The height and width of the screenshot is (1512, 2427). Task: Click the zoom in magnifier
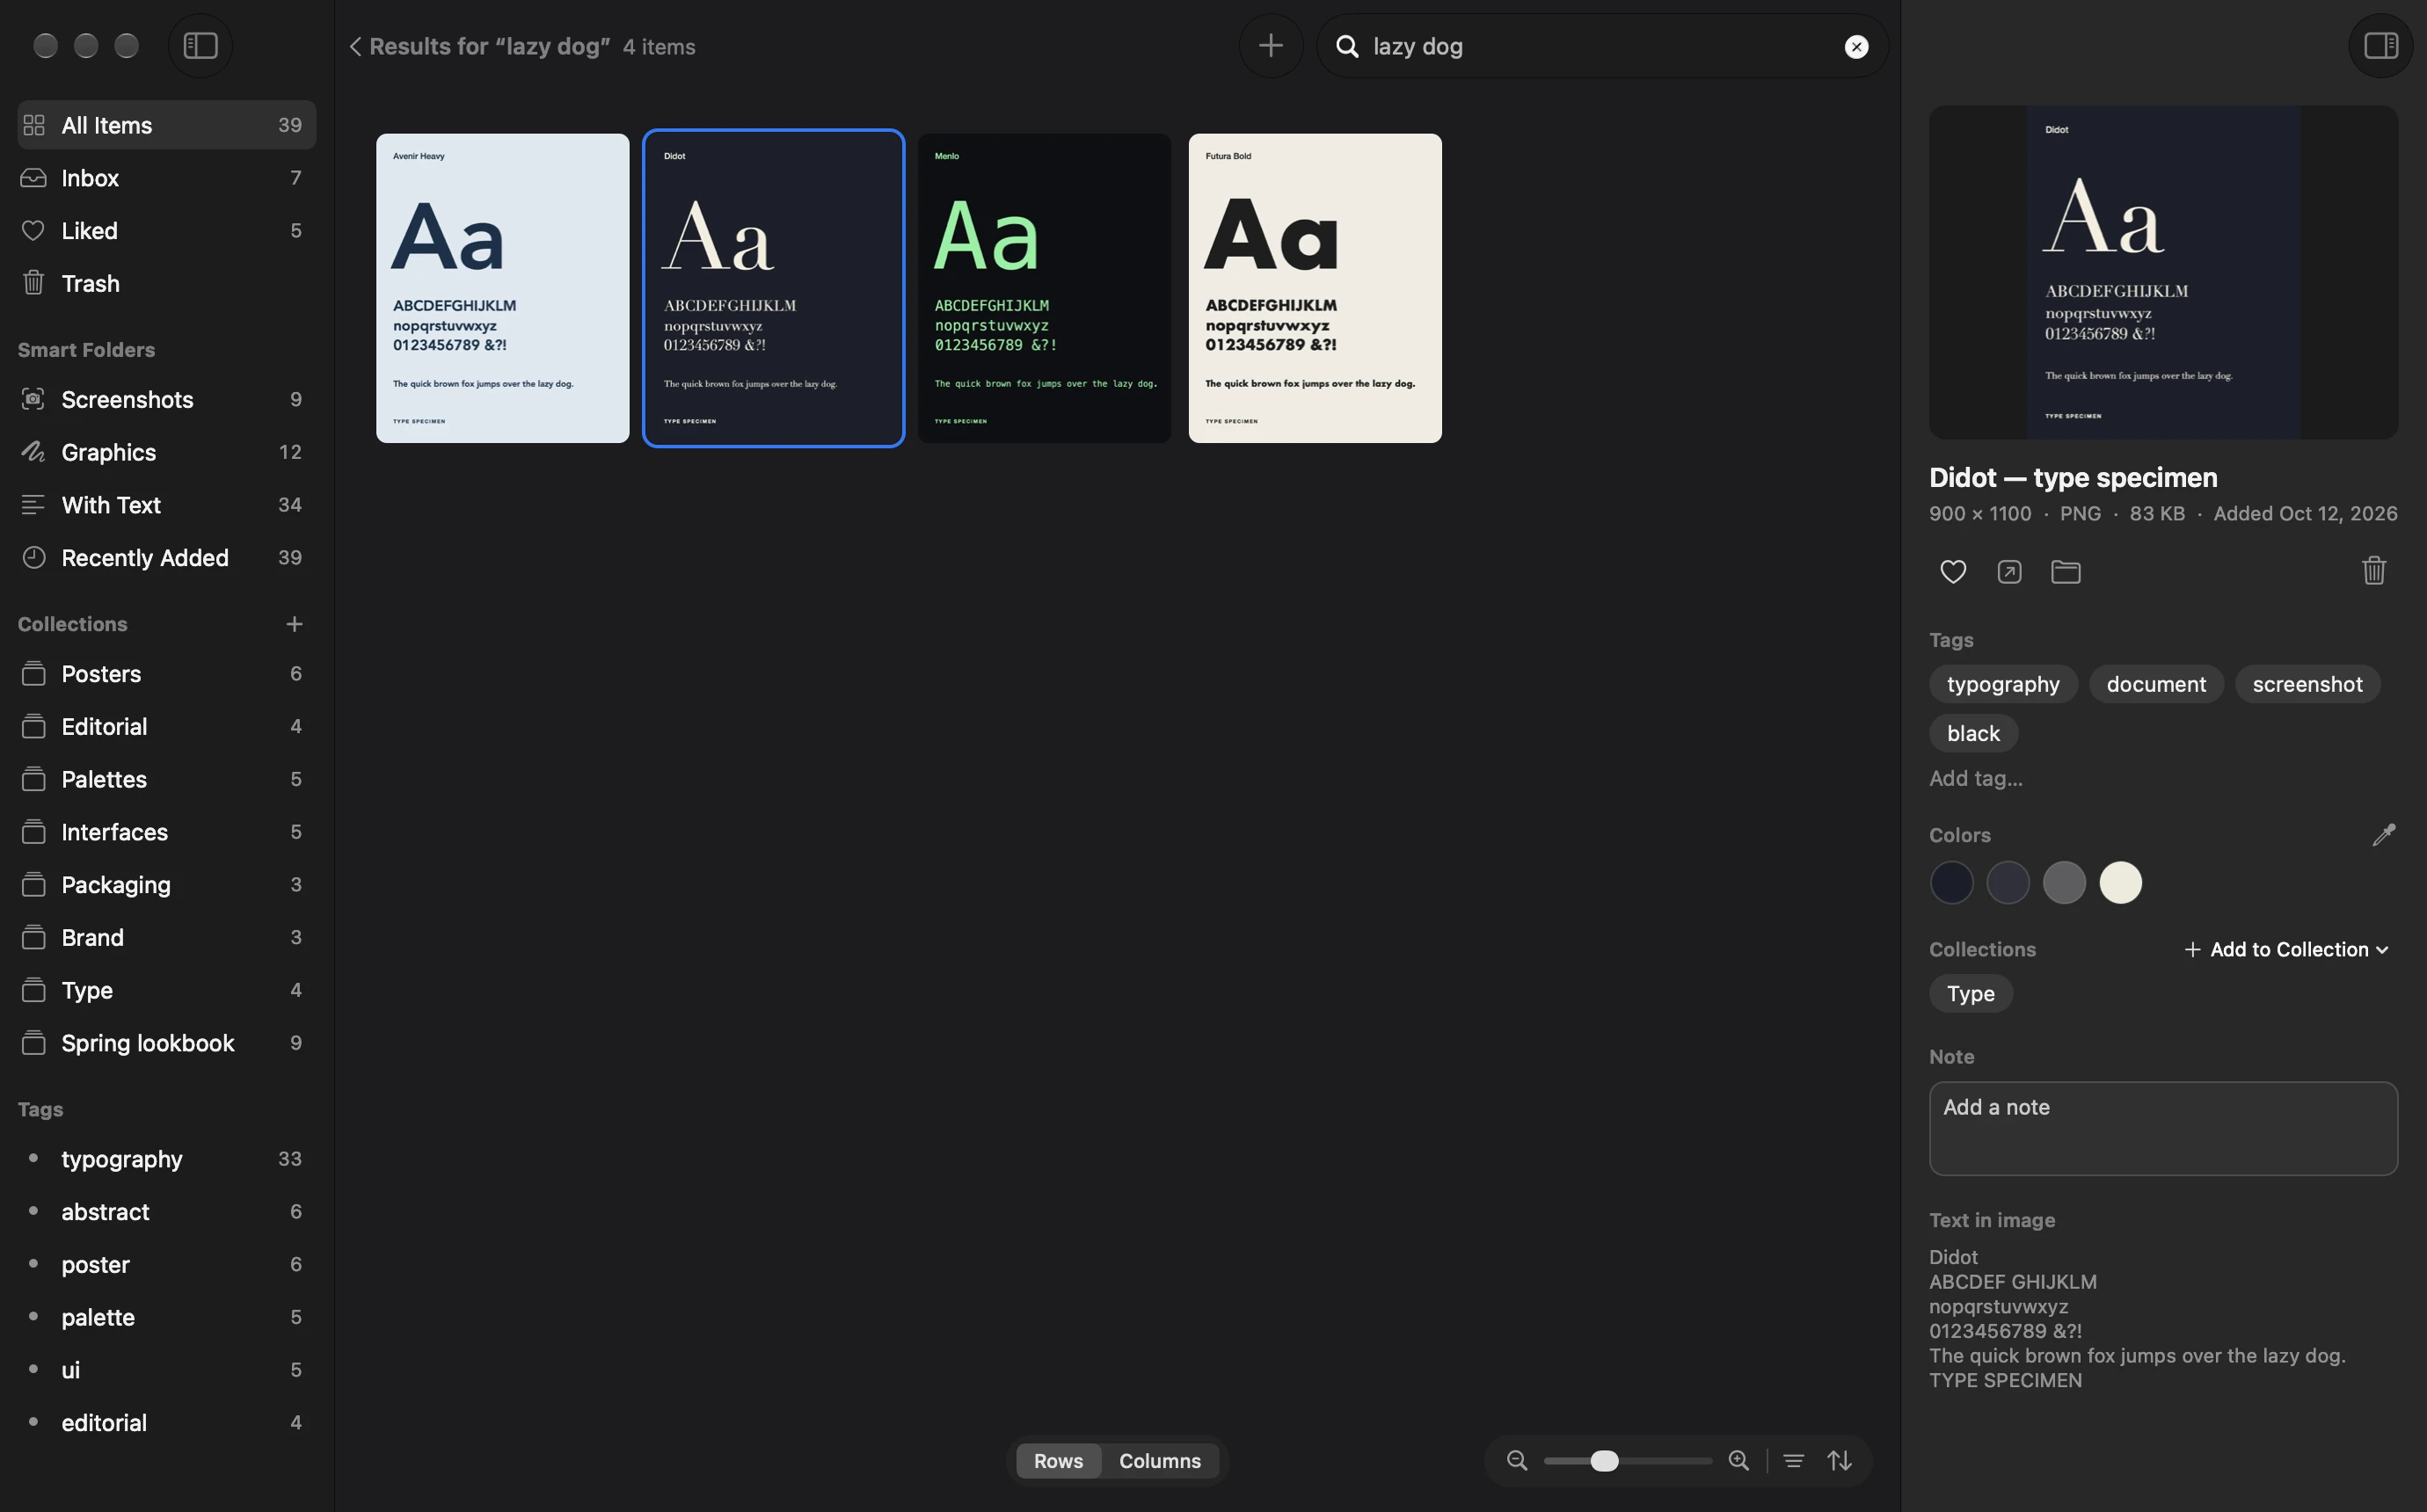click(x=1739, y=1461)
